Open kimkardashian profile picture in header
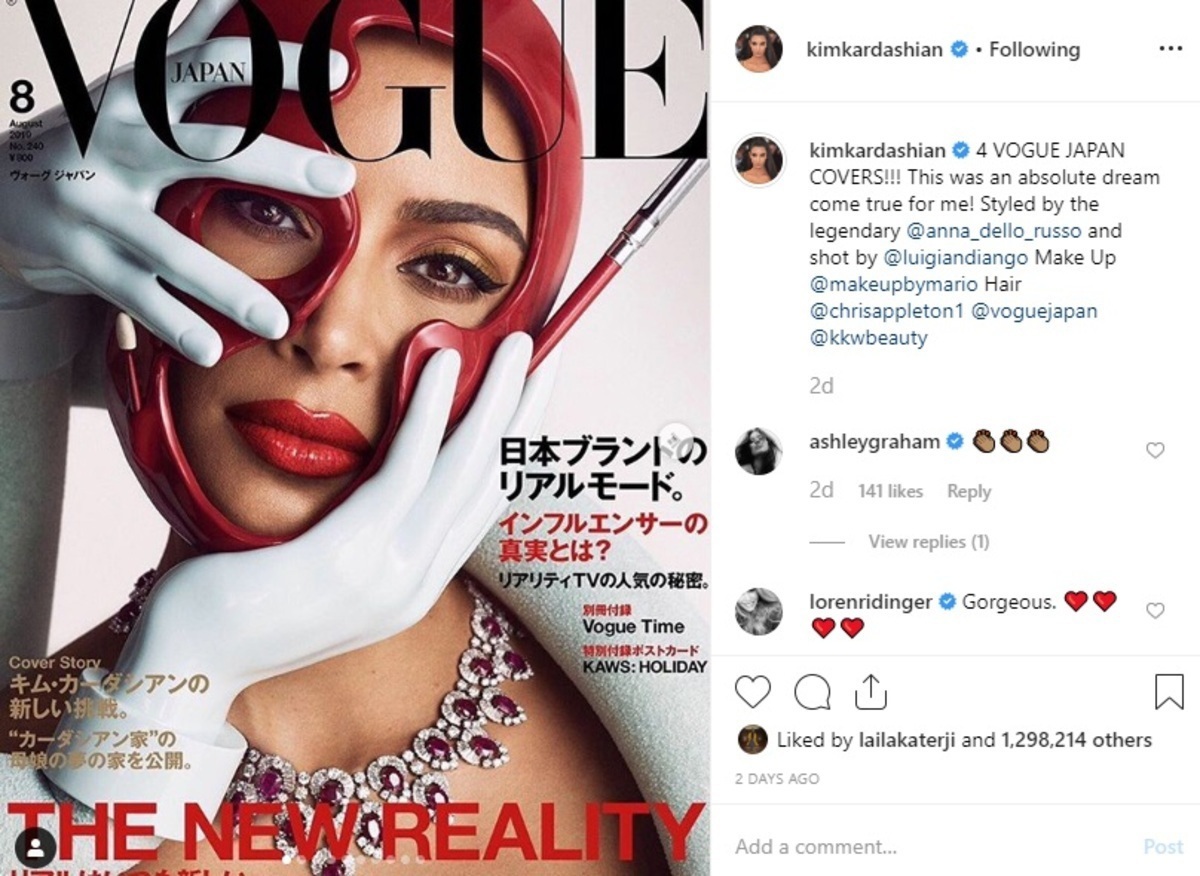Screen dimensions: 1200x876 point(759,49)
